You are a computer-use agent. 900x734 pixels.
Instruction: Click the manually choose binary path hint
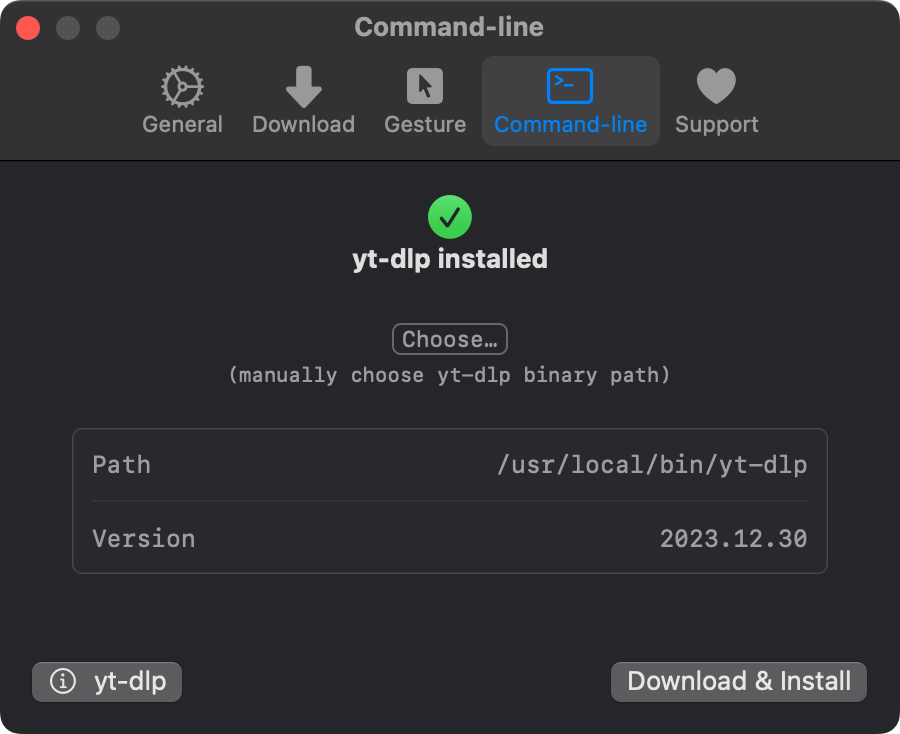point(450,376)
